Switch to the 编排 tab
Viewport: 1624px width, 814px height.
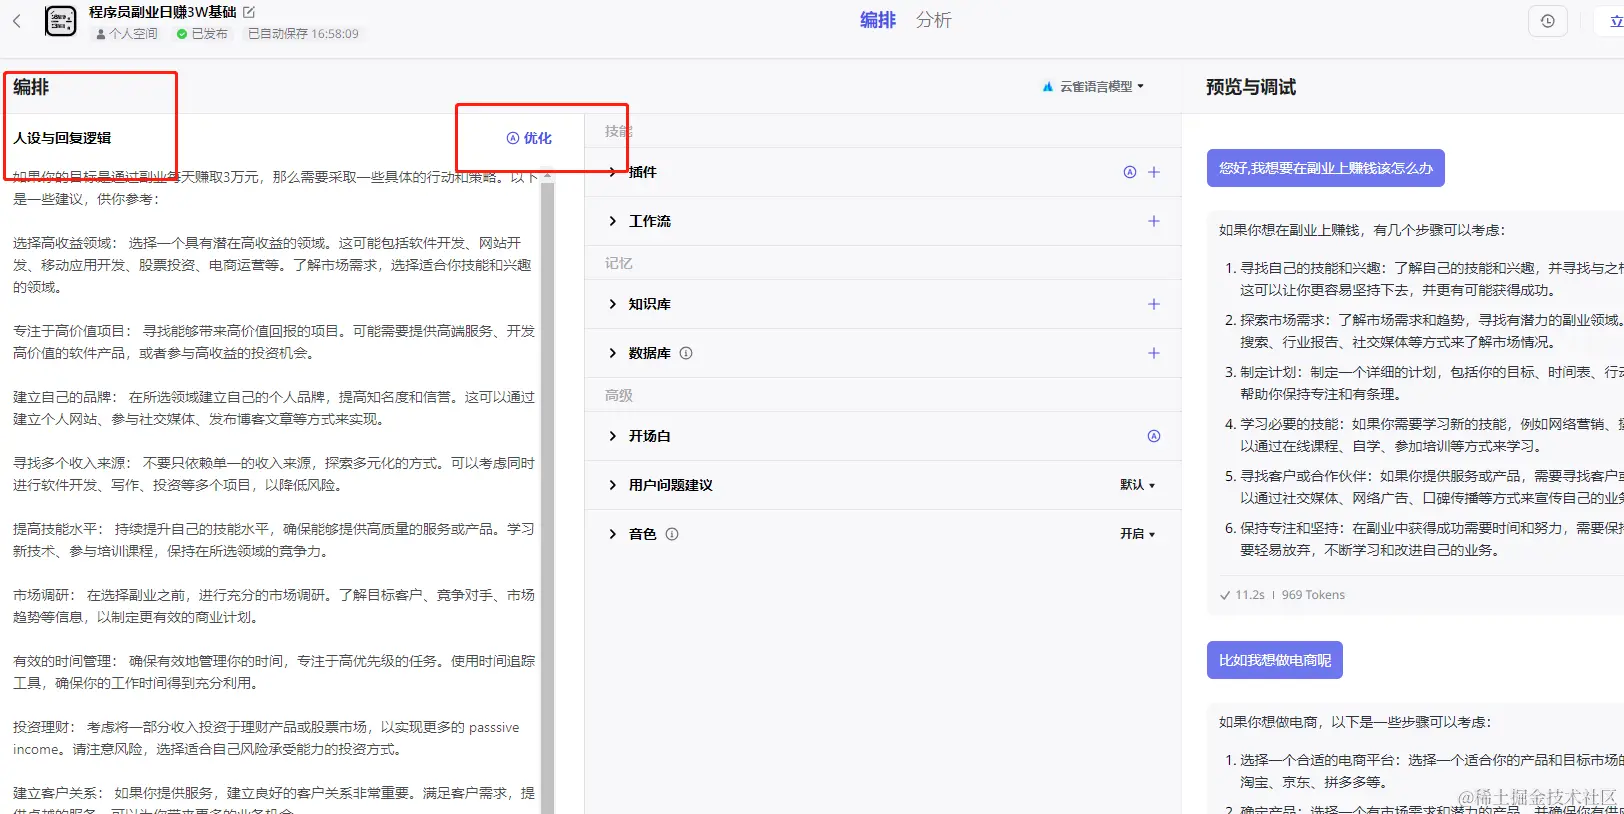click(x=878, y=20)
